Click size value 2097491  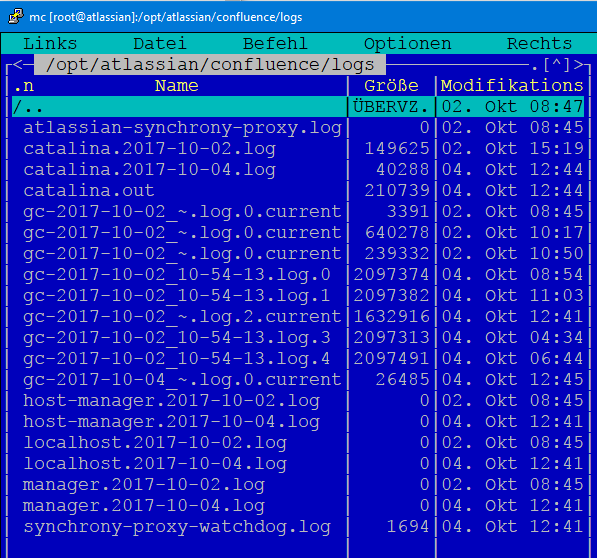[x=391, y=359]
